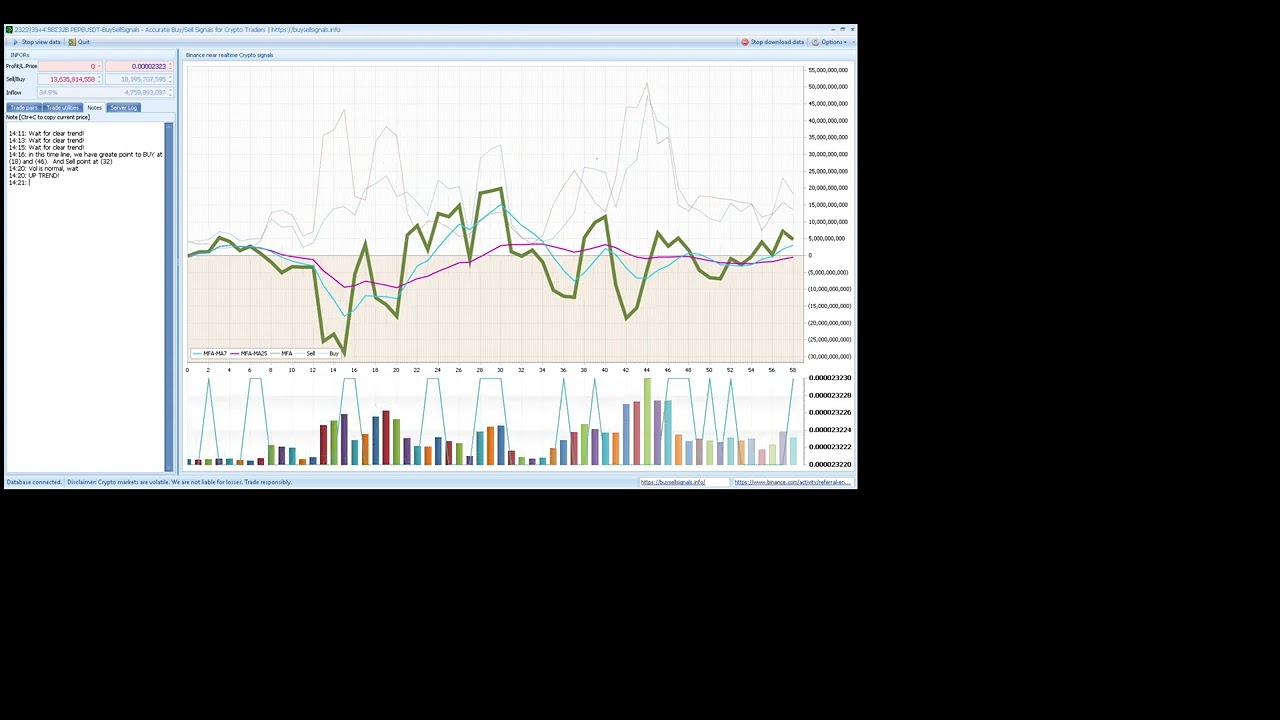Click the notes panel vertical scrollbar
This screenshot has height=720, width=1280.
169,296
